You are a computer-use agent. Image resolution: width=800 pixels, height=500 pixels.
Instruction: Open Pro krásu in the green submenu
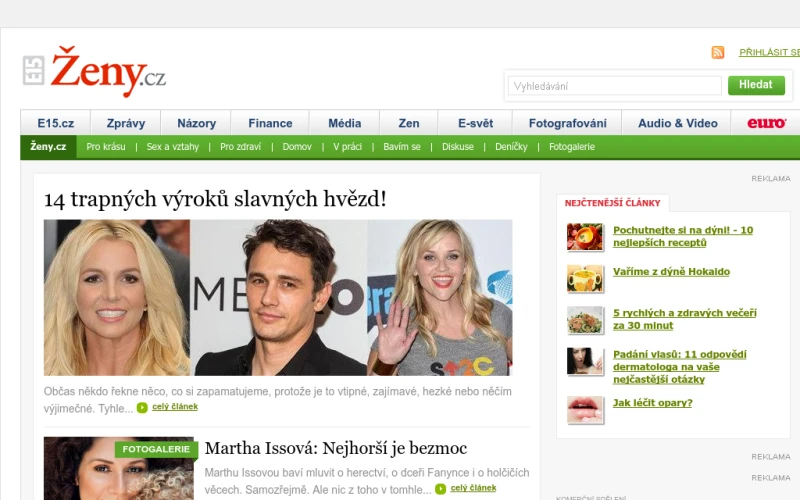coord(106,147)
